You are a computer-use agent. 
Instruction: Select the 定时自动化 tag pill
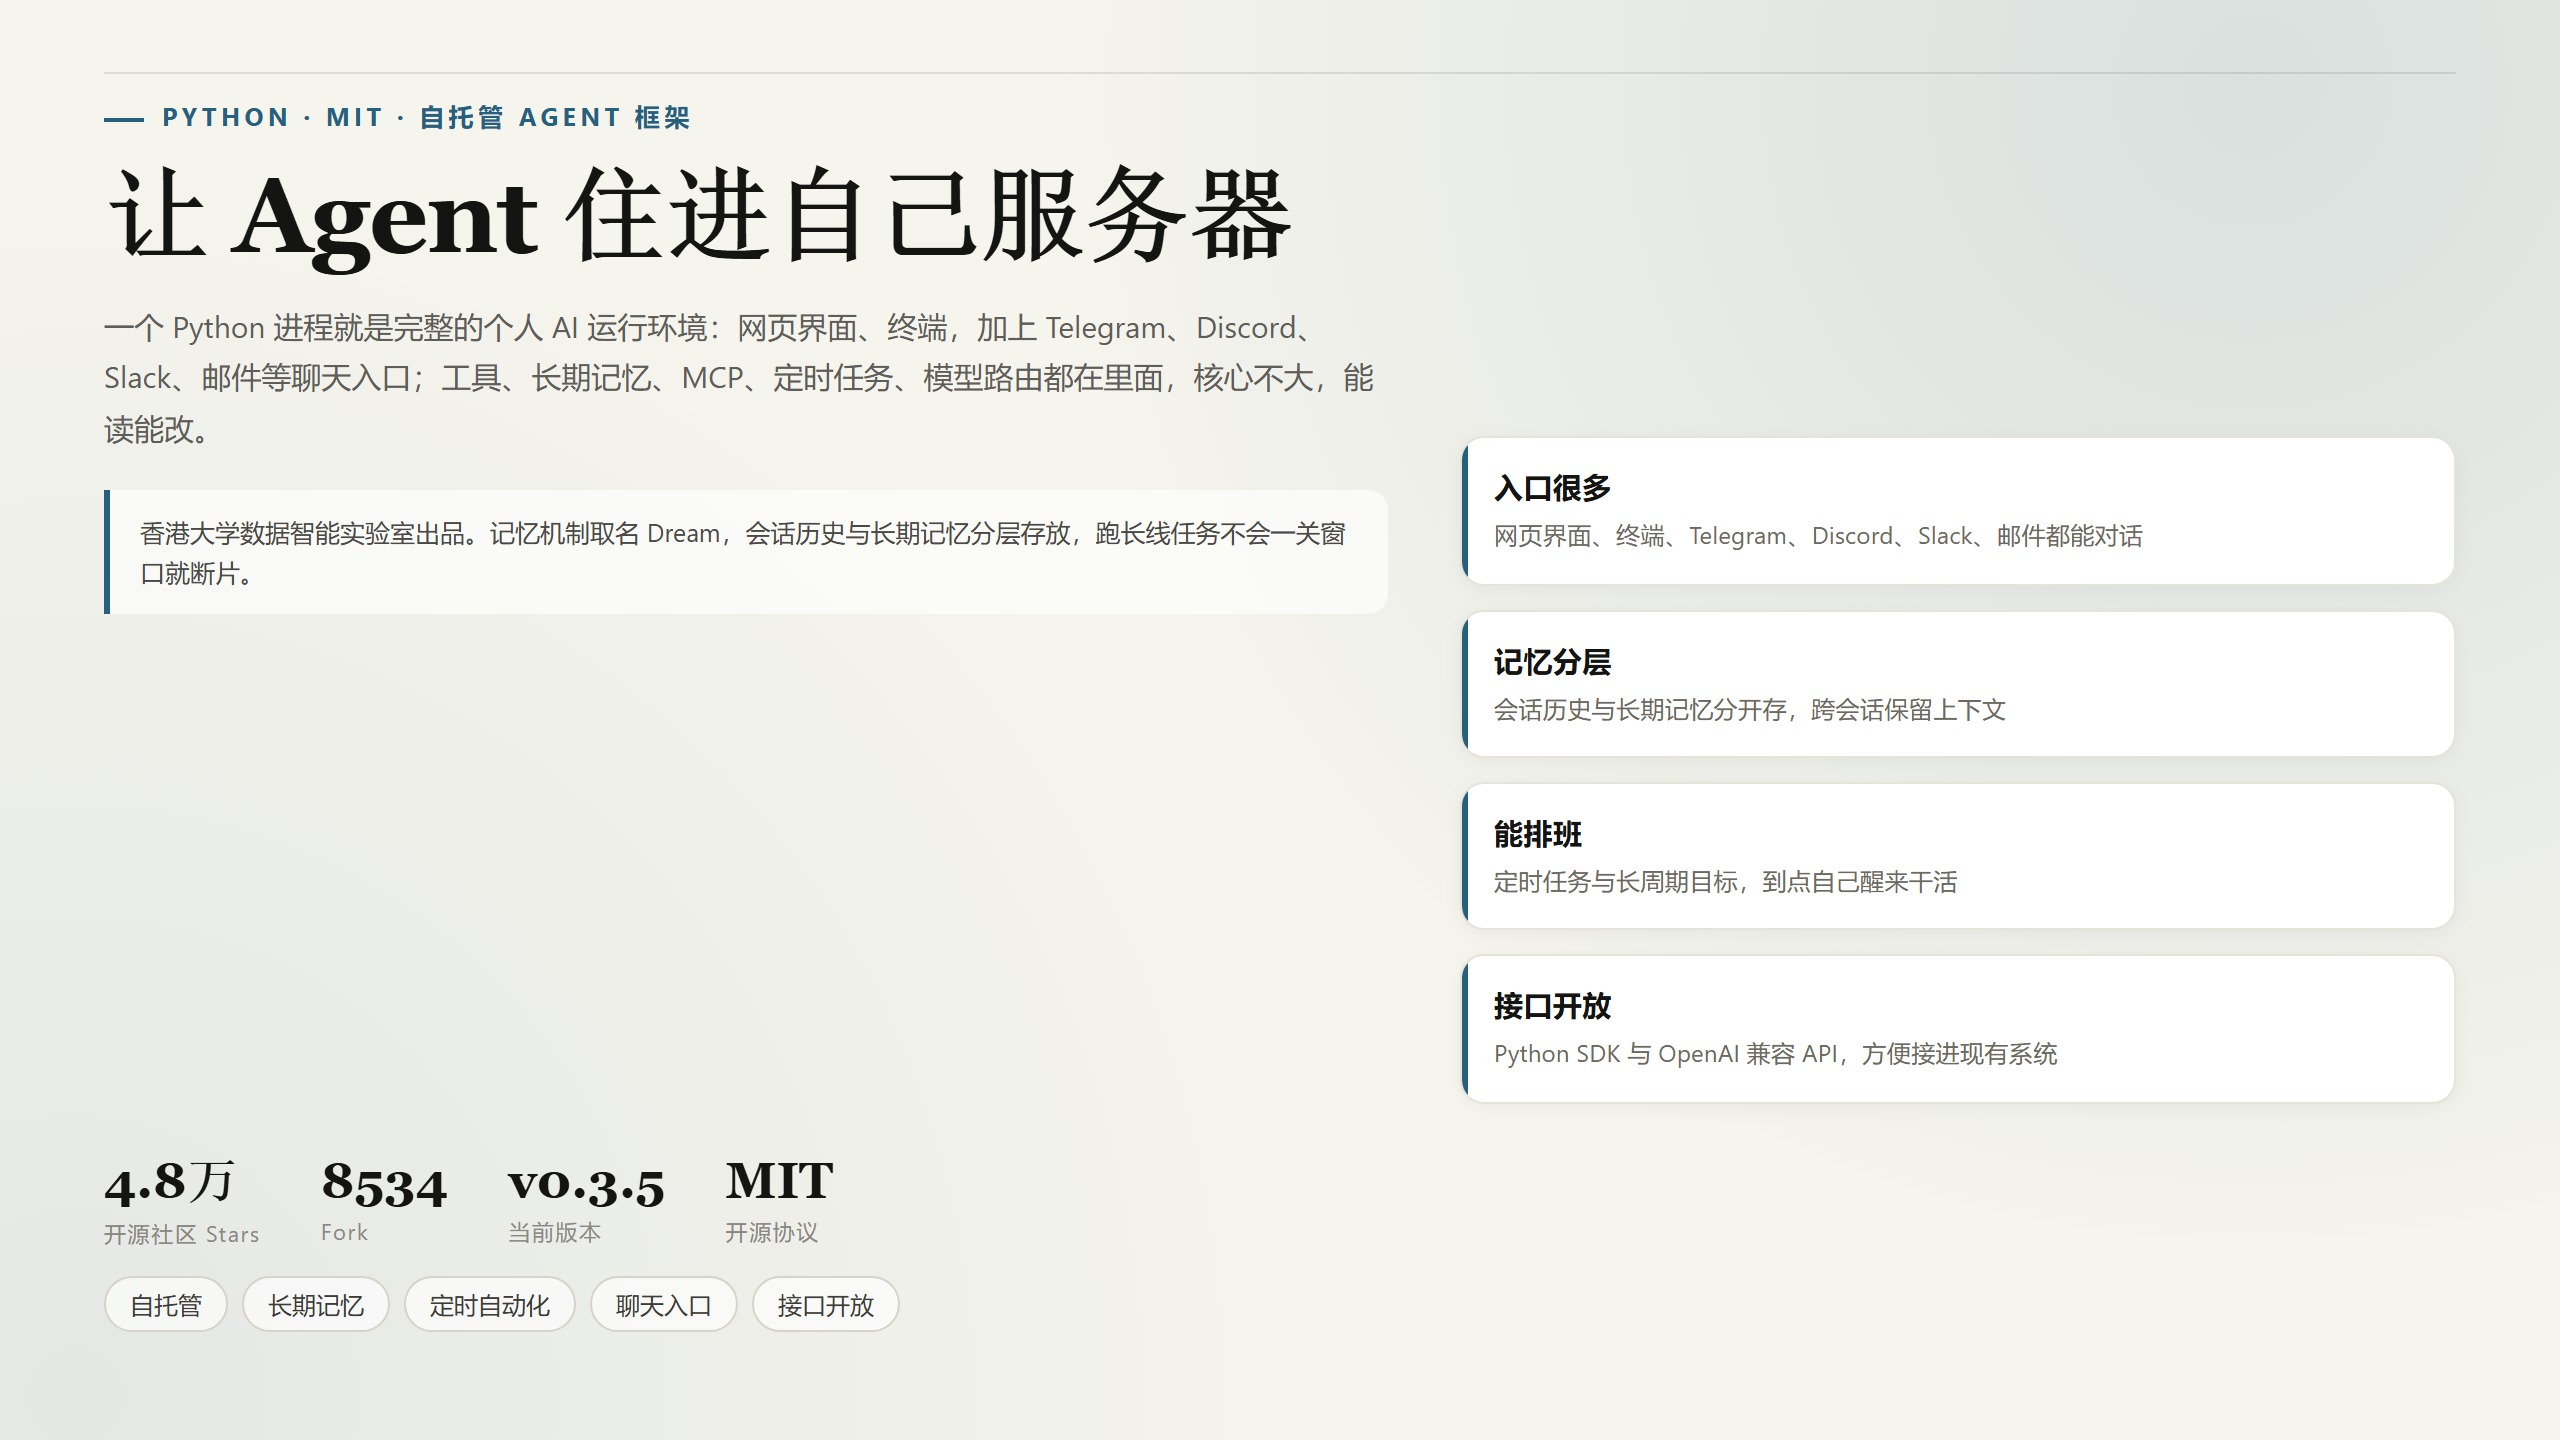490,1304
